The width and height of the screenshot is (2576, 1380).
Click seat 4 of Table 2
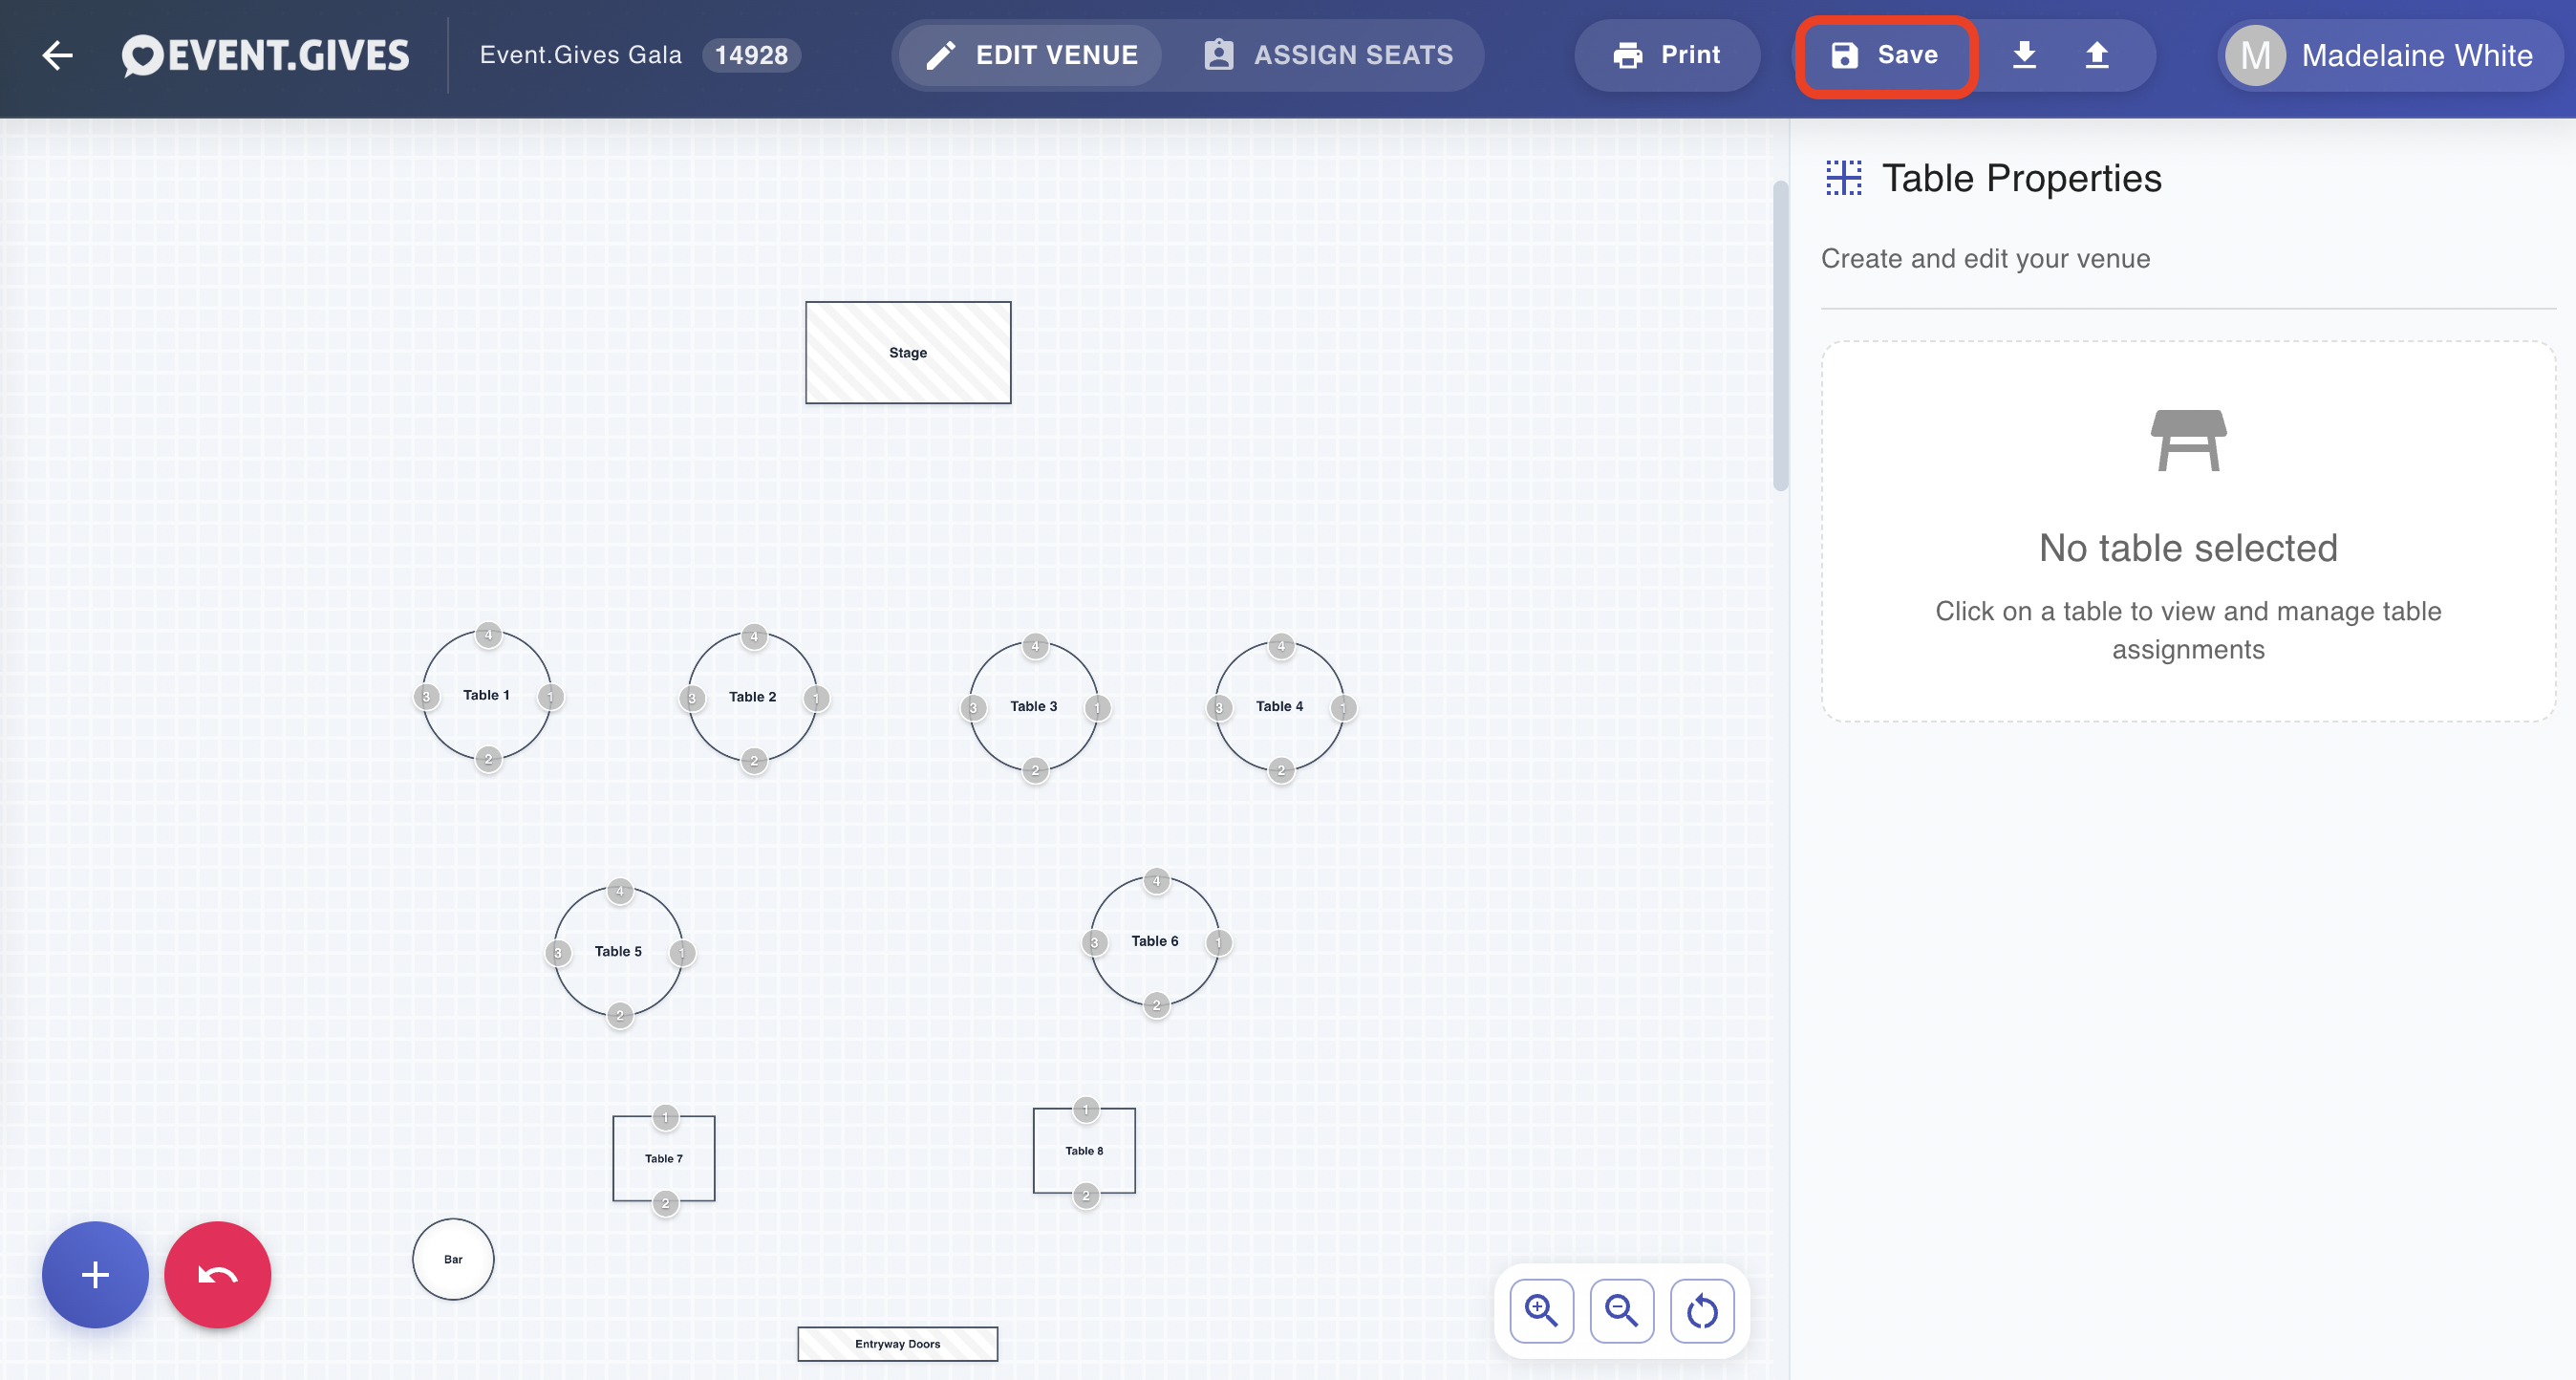[754, 637]
